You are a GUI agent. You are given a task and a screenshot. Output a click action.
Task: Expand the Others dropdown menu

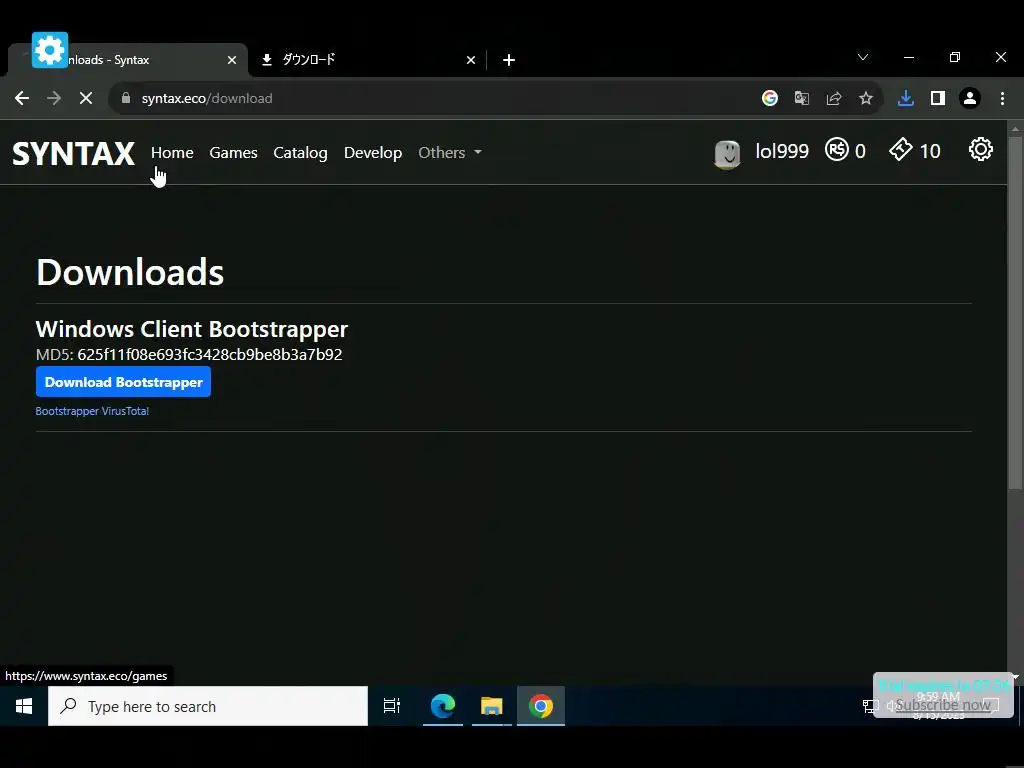coord(450,153)
